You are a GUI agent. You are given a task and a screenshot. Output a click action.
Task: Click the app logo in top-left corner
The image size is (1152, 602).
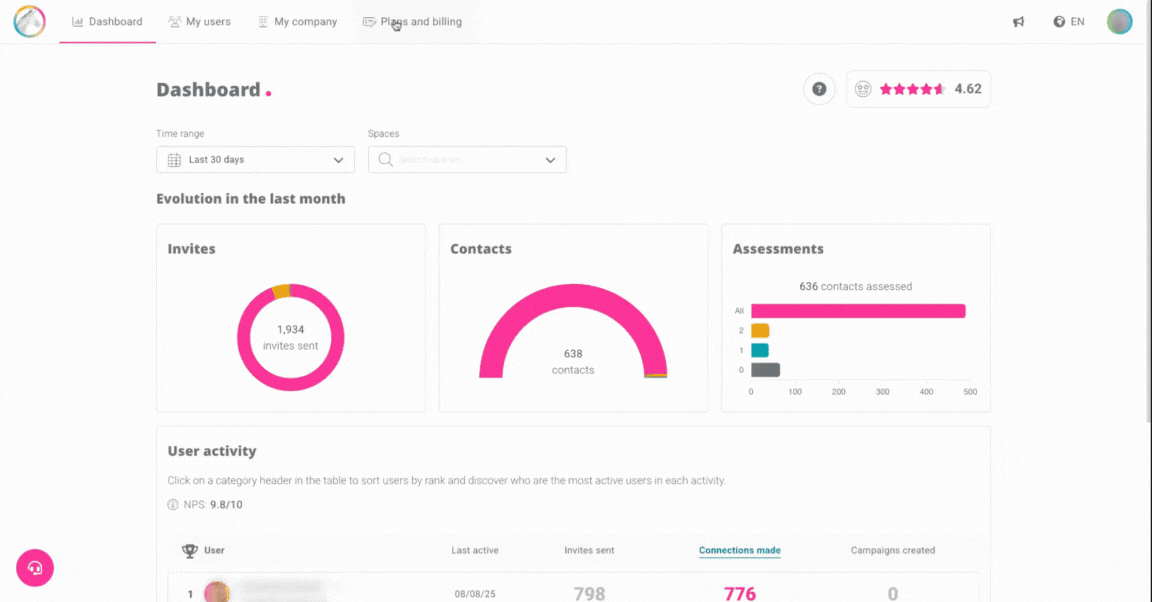coord(29,21)
